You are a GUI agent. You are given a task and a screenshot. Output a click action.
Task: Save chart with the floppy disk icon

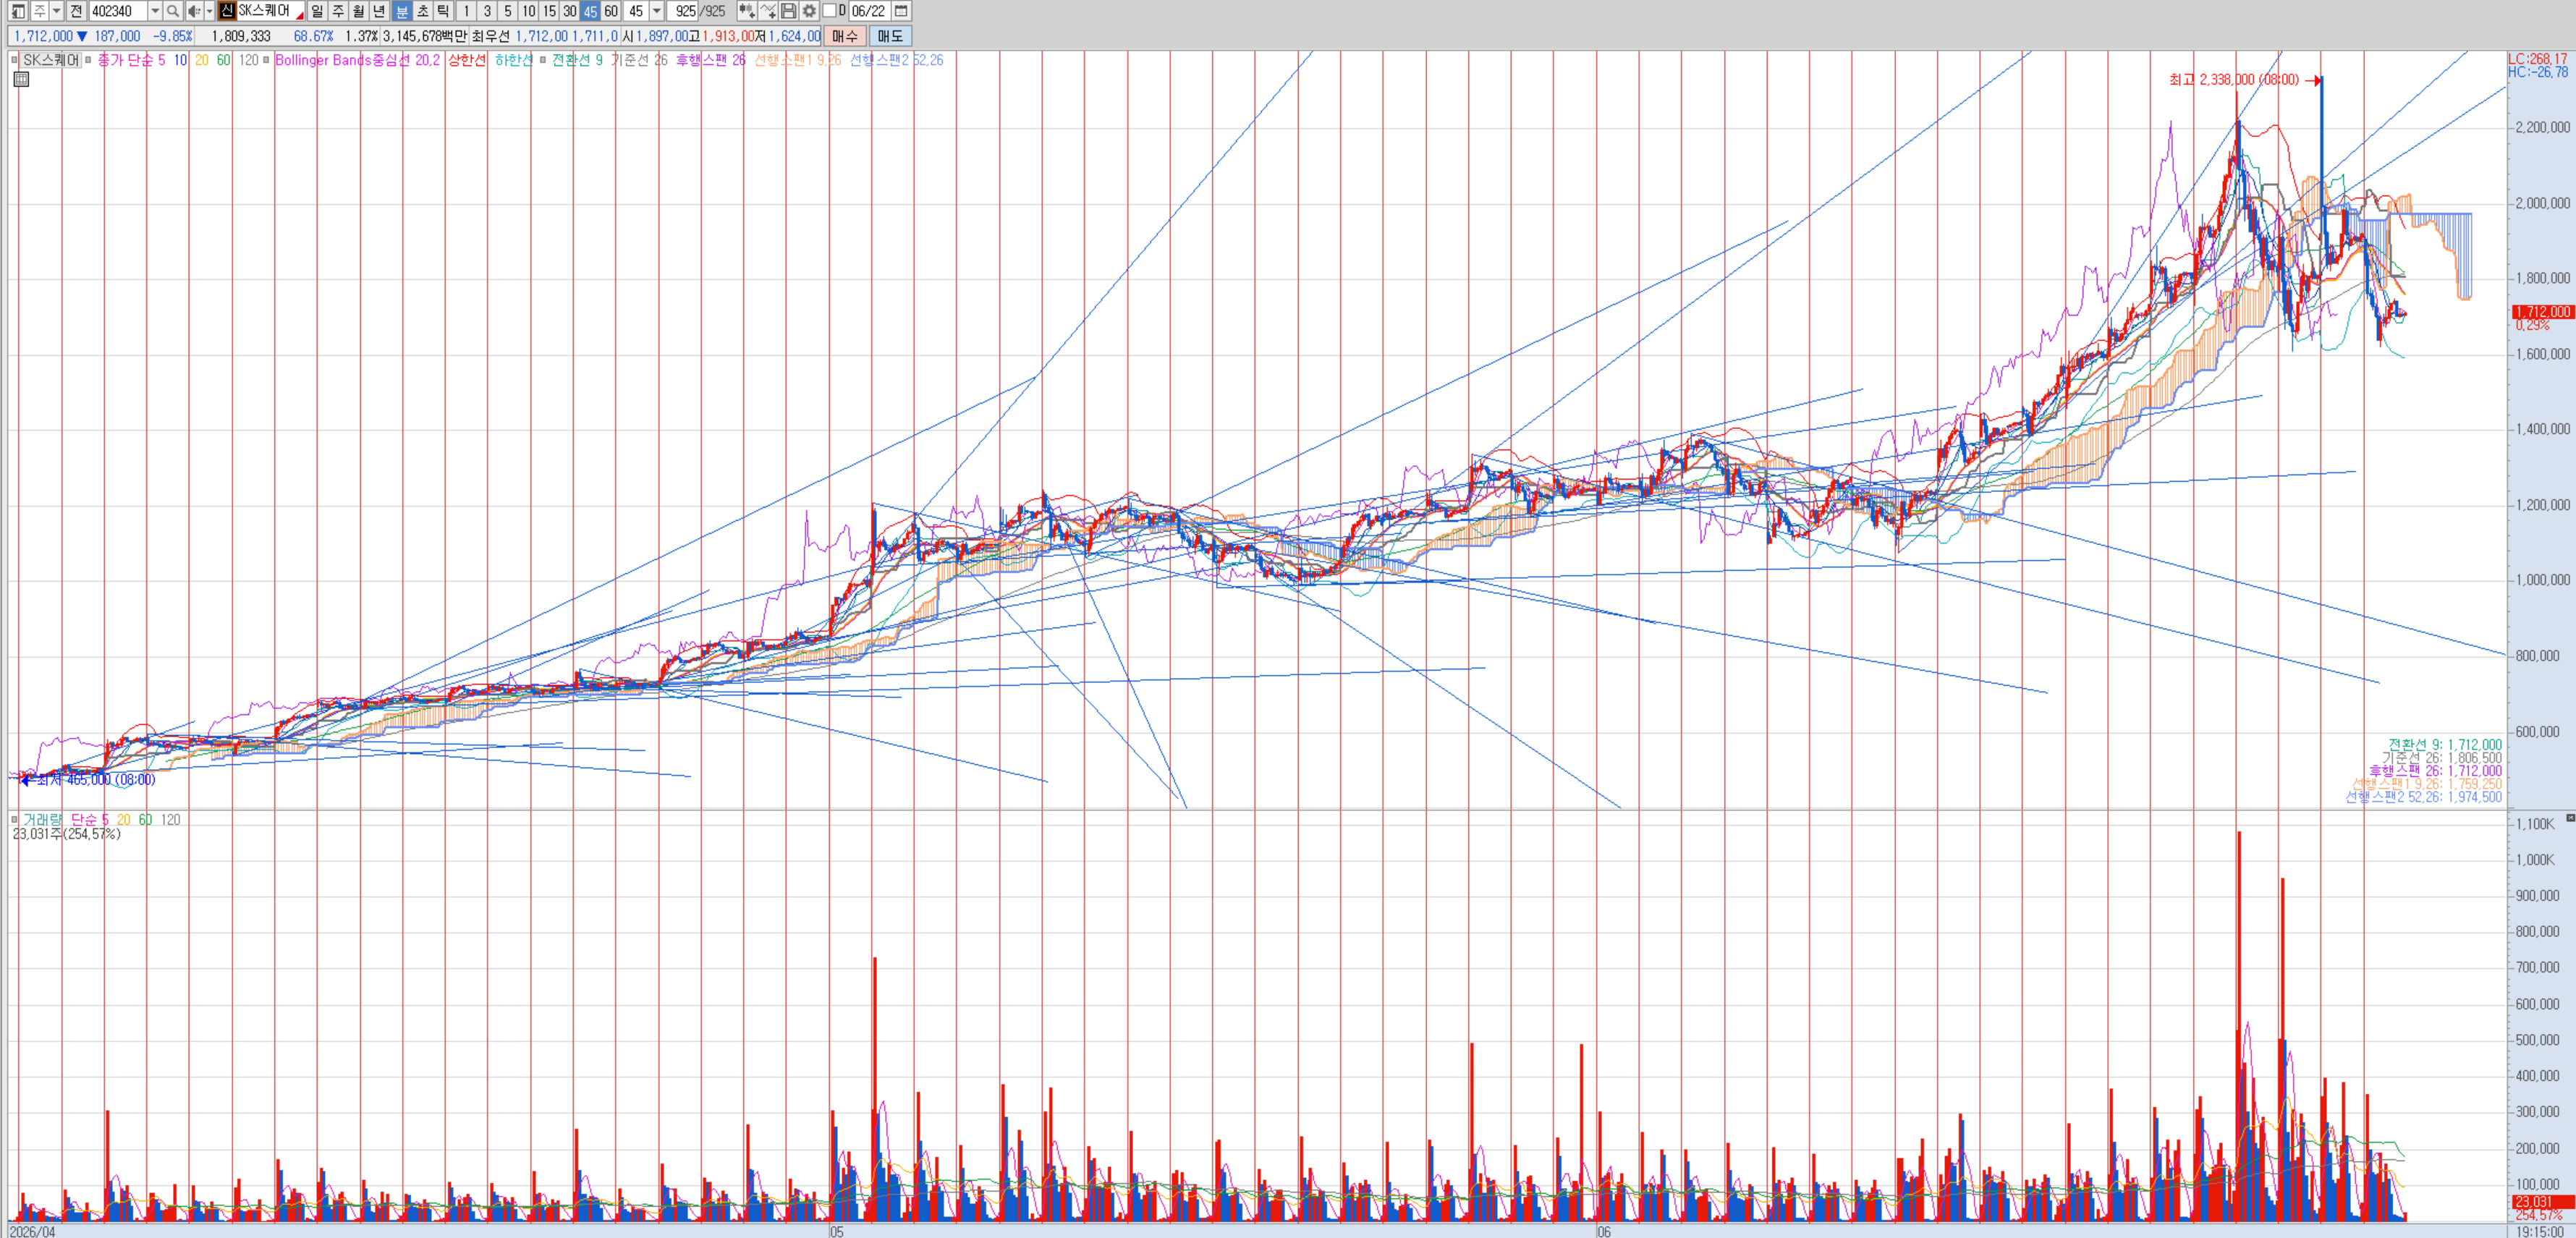point(789,11)
